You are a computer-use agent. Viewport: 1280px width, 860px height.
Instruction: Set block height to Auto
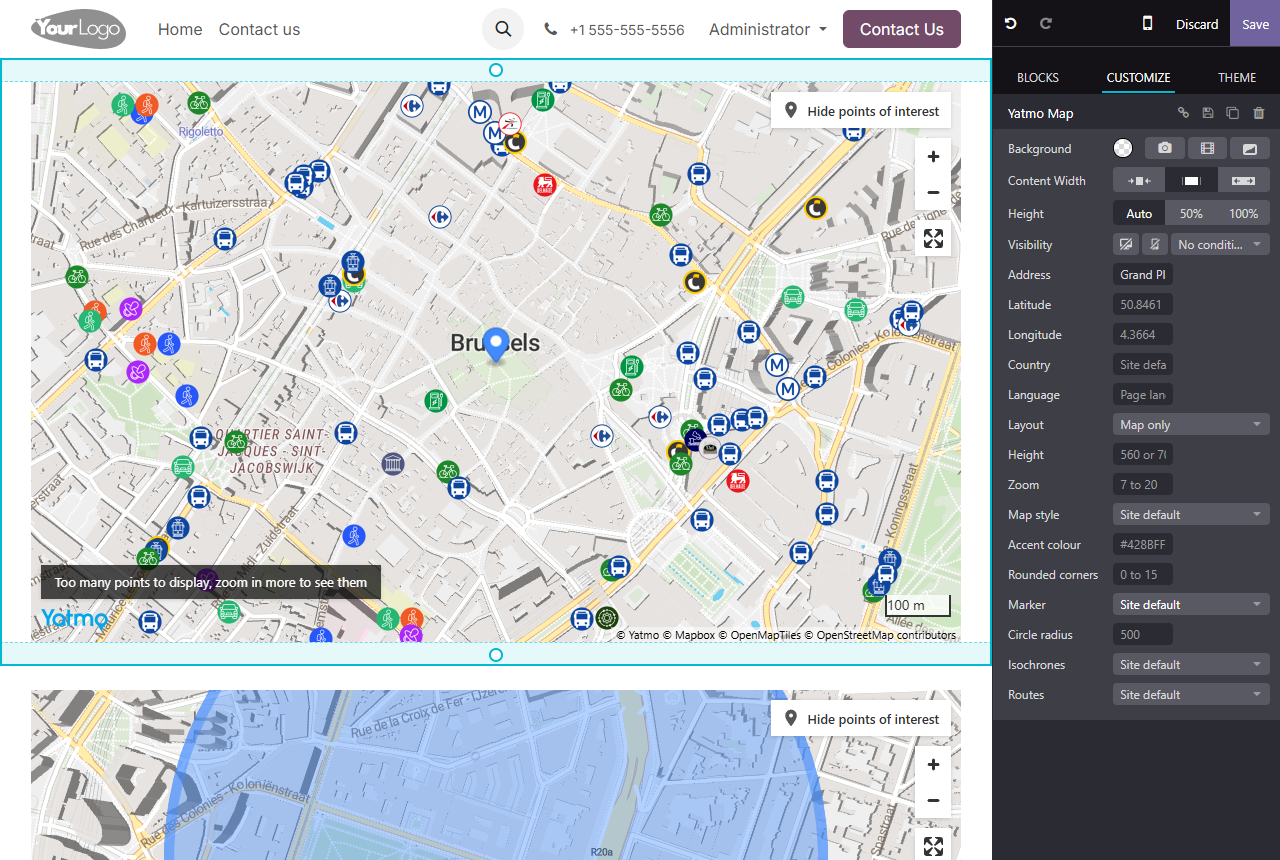[1139, 213]
